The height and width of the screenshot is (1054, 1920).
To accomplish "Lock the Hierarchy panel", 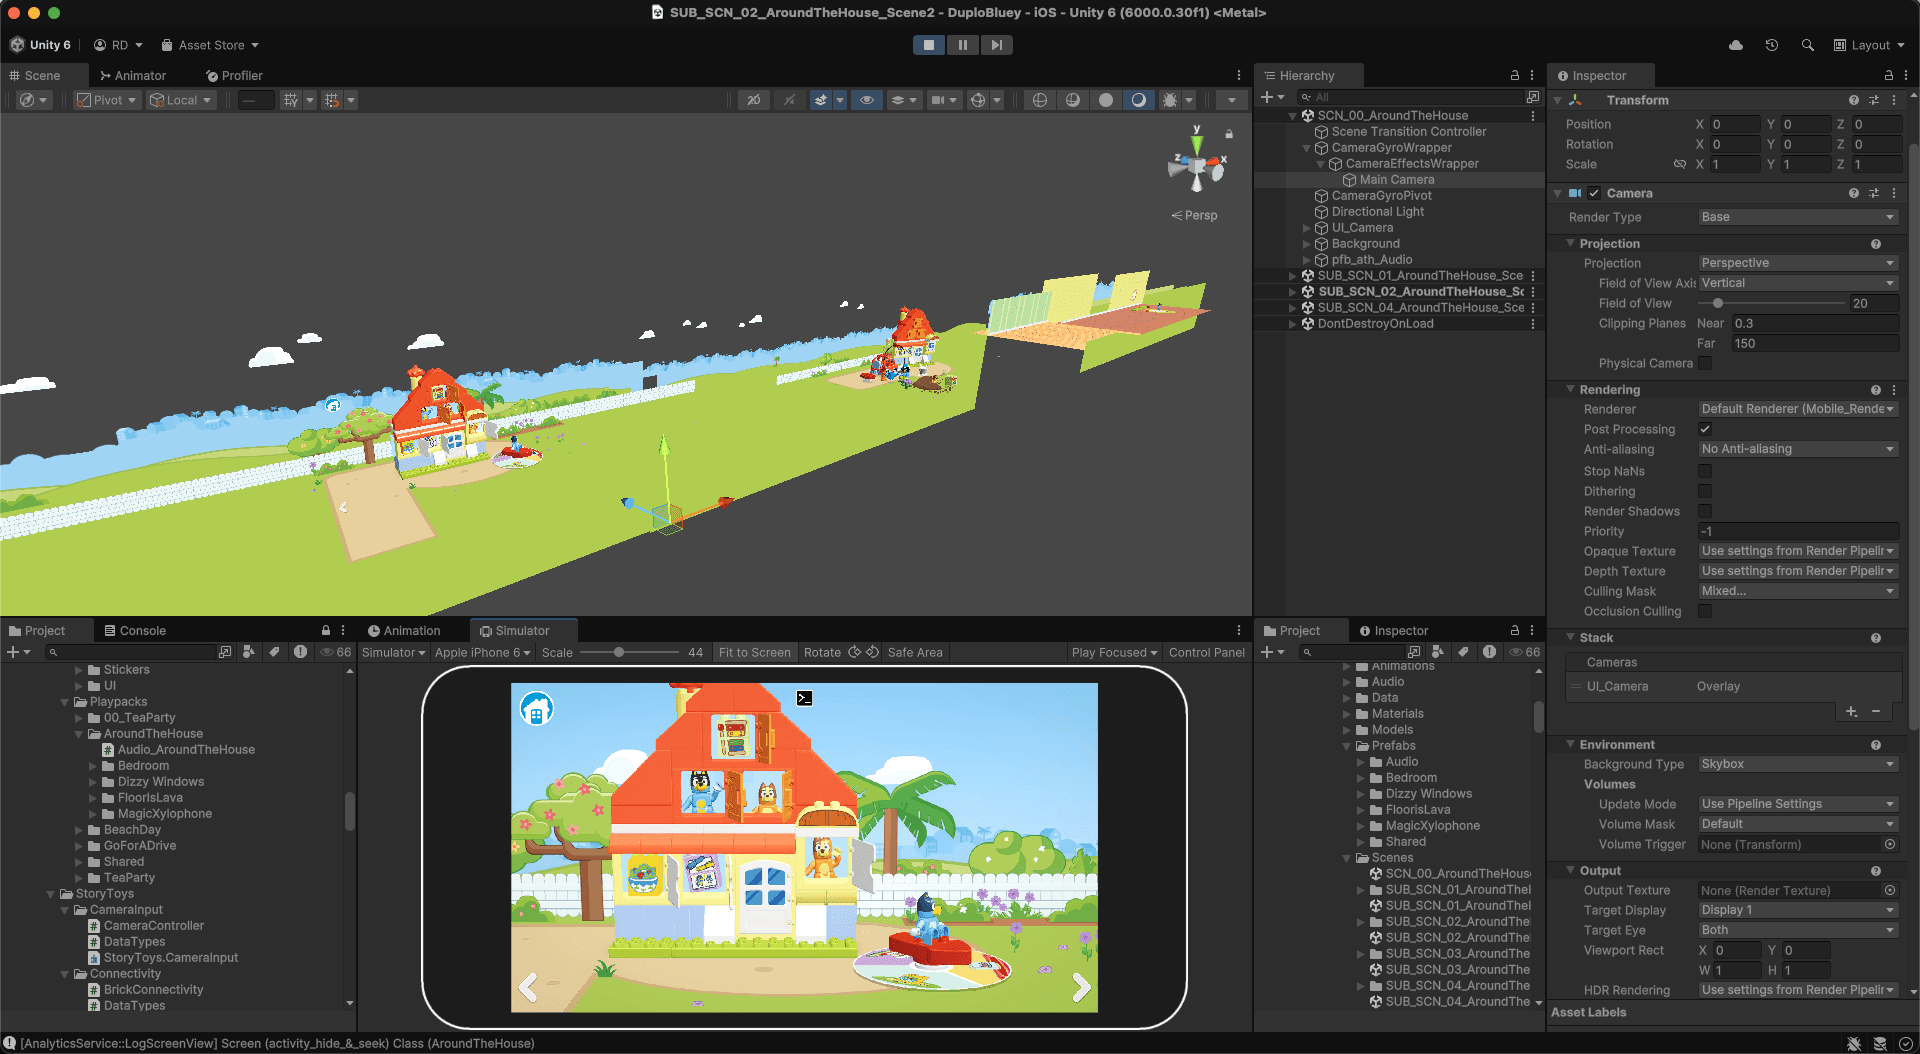I will pyautogui.click(x=1514, y=76).
